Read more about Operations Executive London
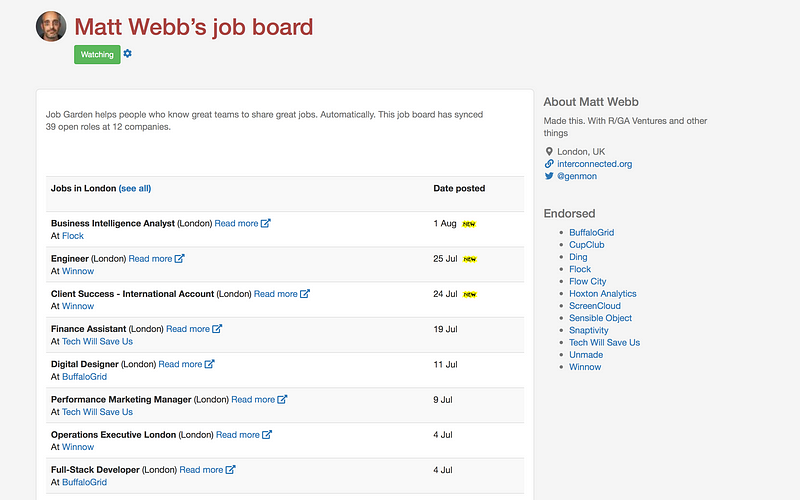This screenshot has height=500, width=800. pos(238,435)
